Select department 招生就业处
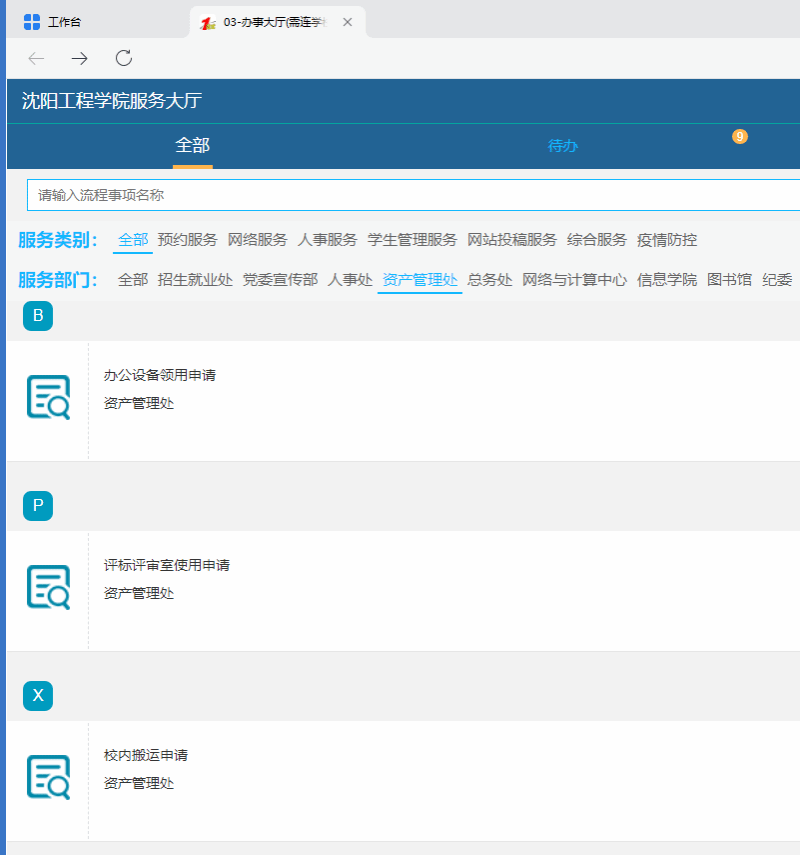The image size is (800, 855). click(195, 280)
